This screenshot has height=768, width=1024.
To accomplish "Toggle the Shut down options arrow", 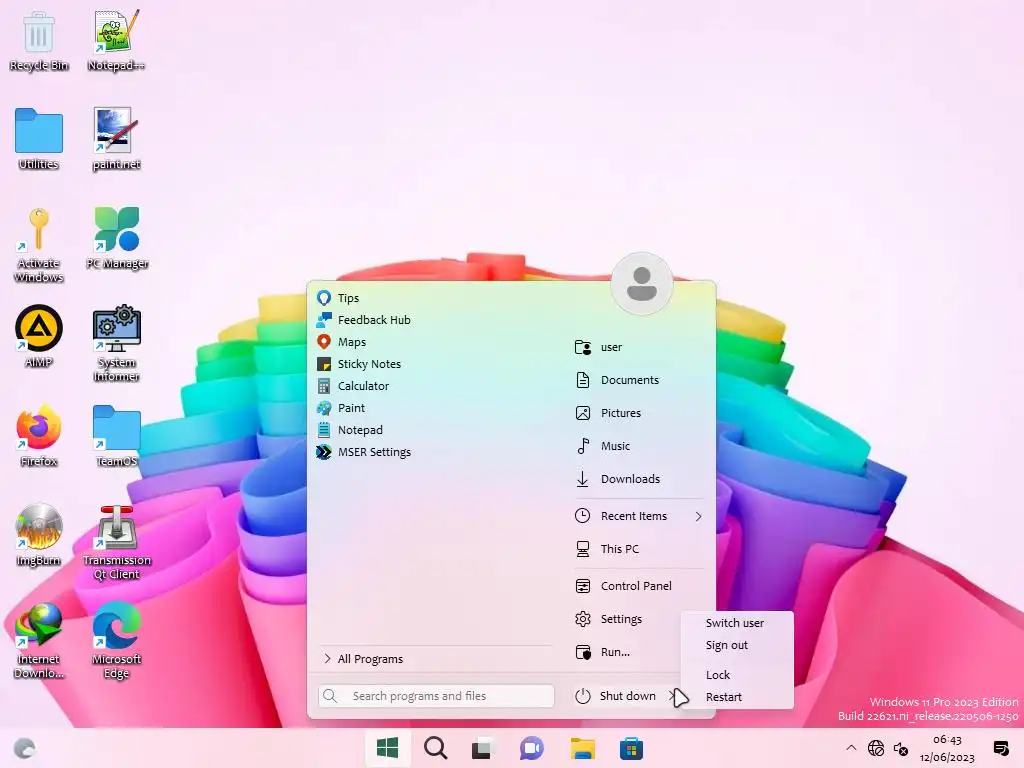I will 673,696.
